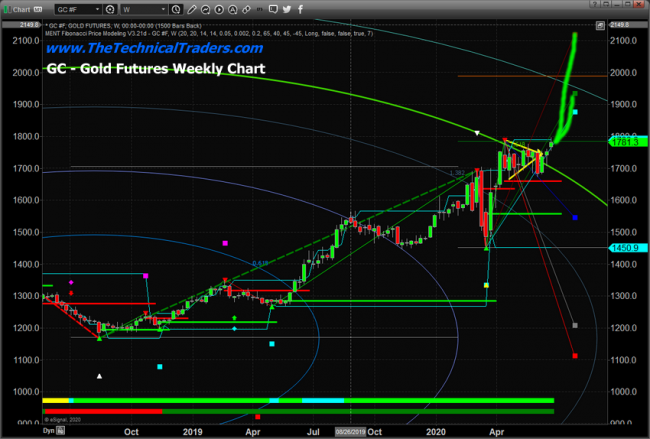650x439 pixels.
Task: Click the 08/26/2019 date marker on time axis
Action: coord(350,432)
